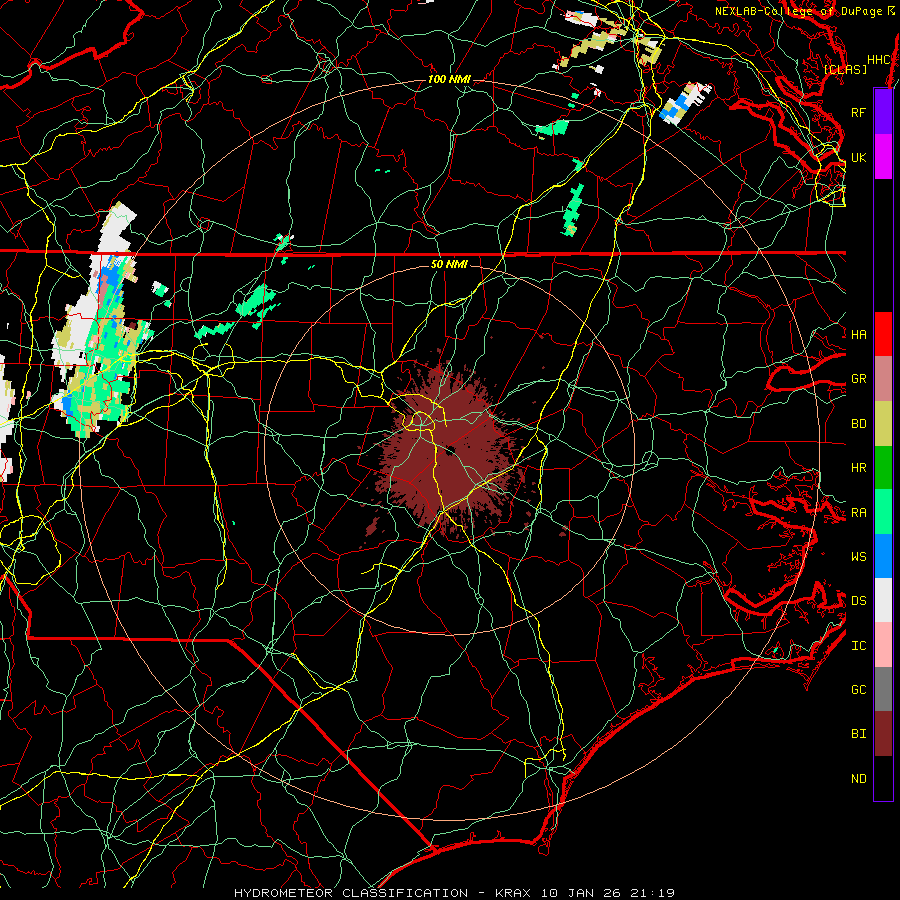The image size is (900, 900).
Task: Click the BI dark red legend swatch
Action: [883, 734]
